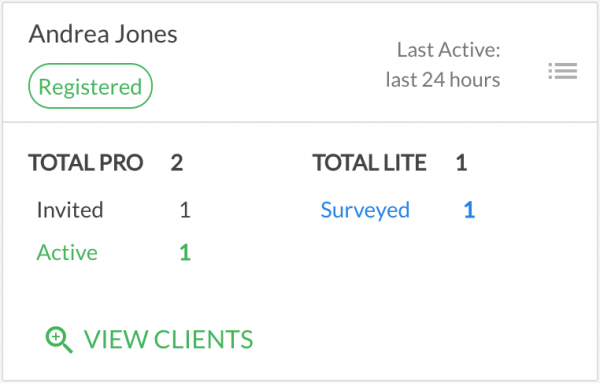Screen dimensions: 600x383
Task: Click the Last Active label
Action: pos(448,50)
